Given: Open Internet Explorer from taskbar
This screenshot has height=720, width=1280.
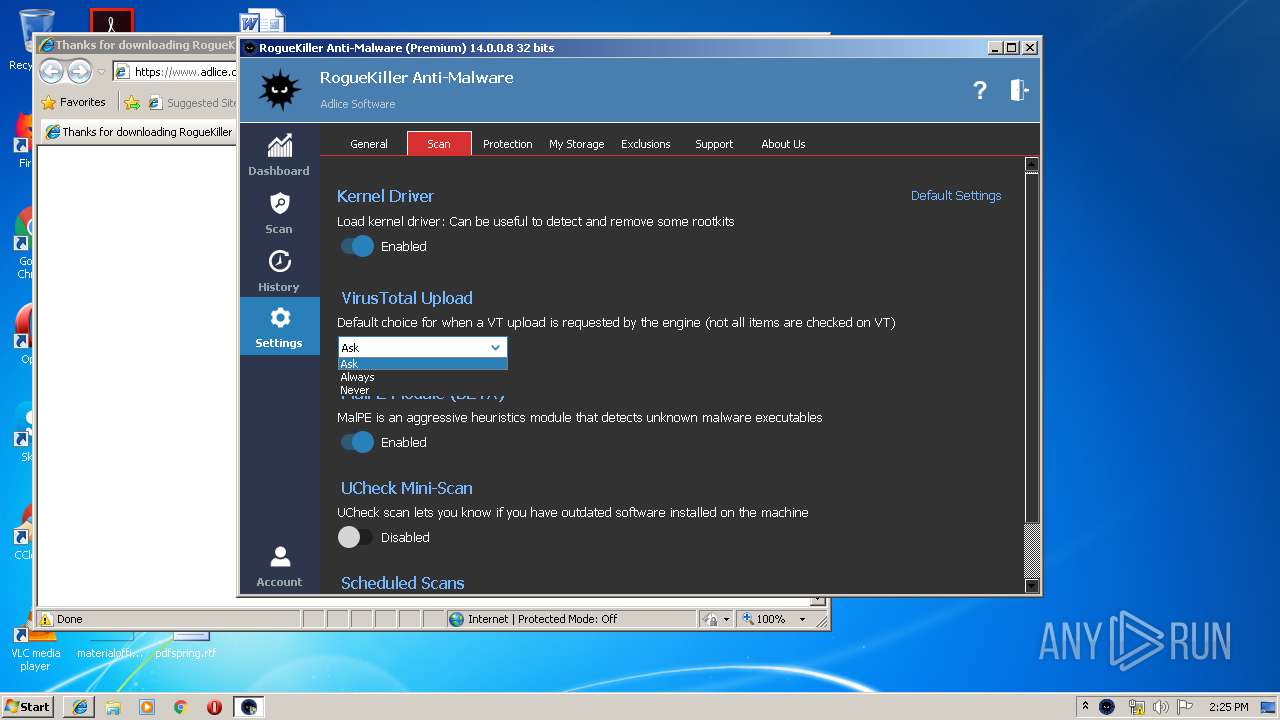Looking at the screenshot, I should (x=80, y=707).
